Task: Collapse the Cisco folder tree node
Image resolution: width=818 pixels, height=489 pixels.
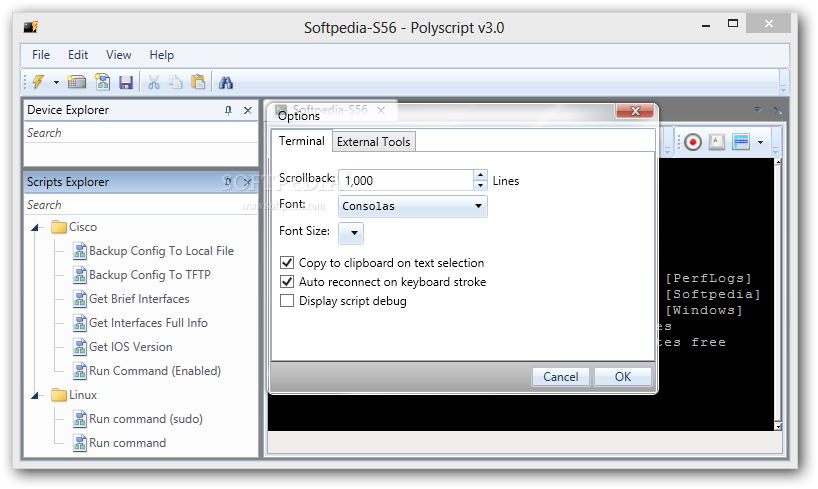Action: (x=35, y=227)
